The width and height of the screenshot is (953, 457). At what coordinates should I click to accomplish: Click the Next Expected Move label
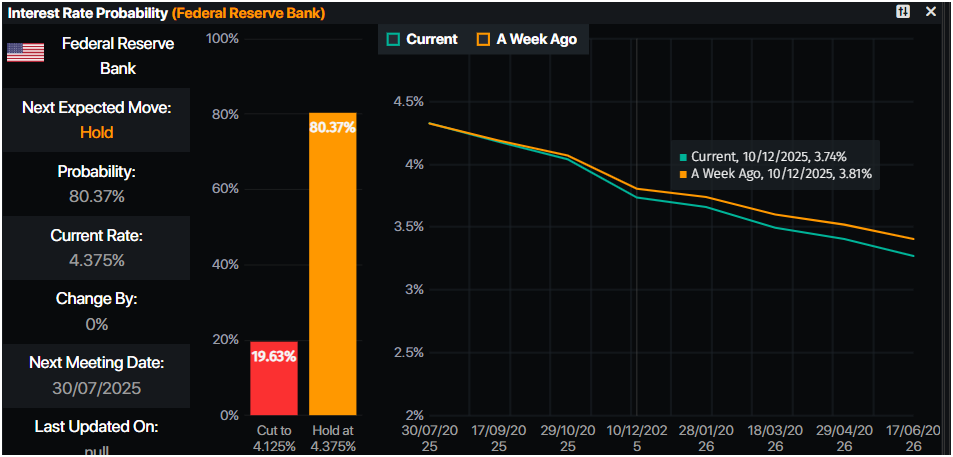pos(97,108)
